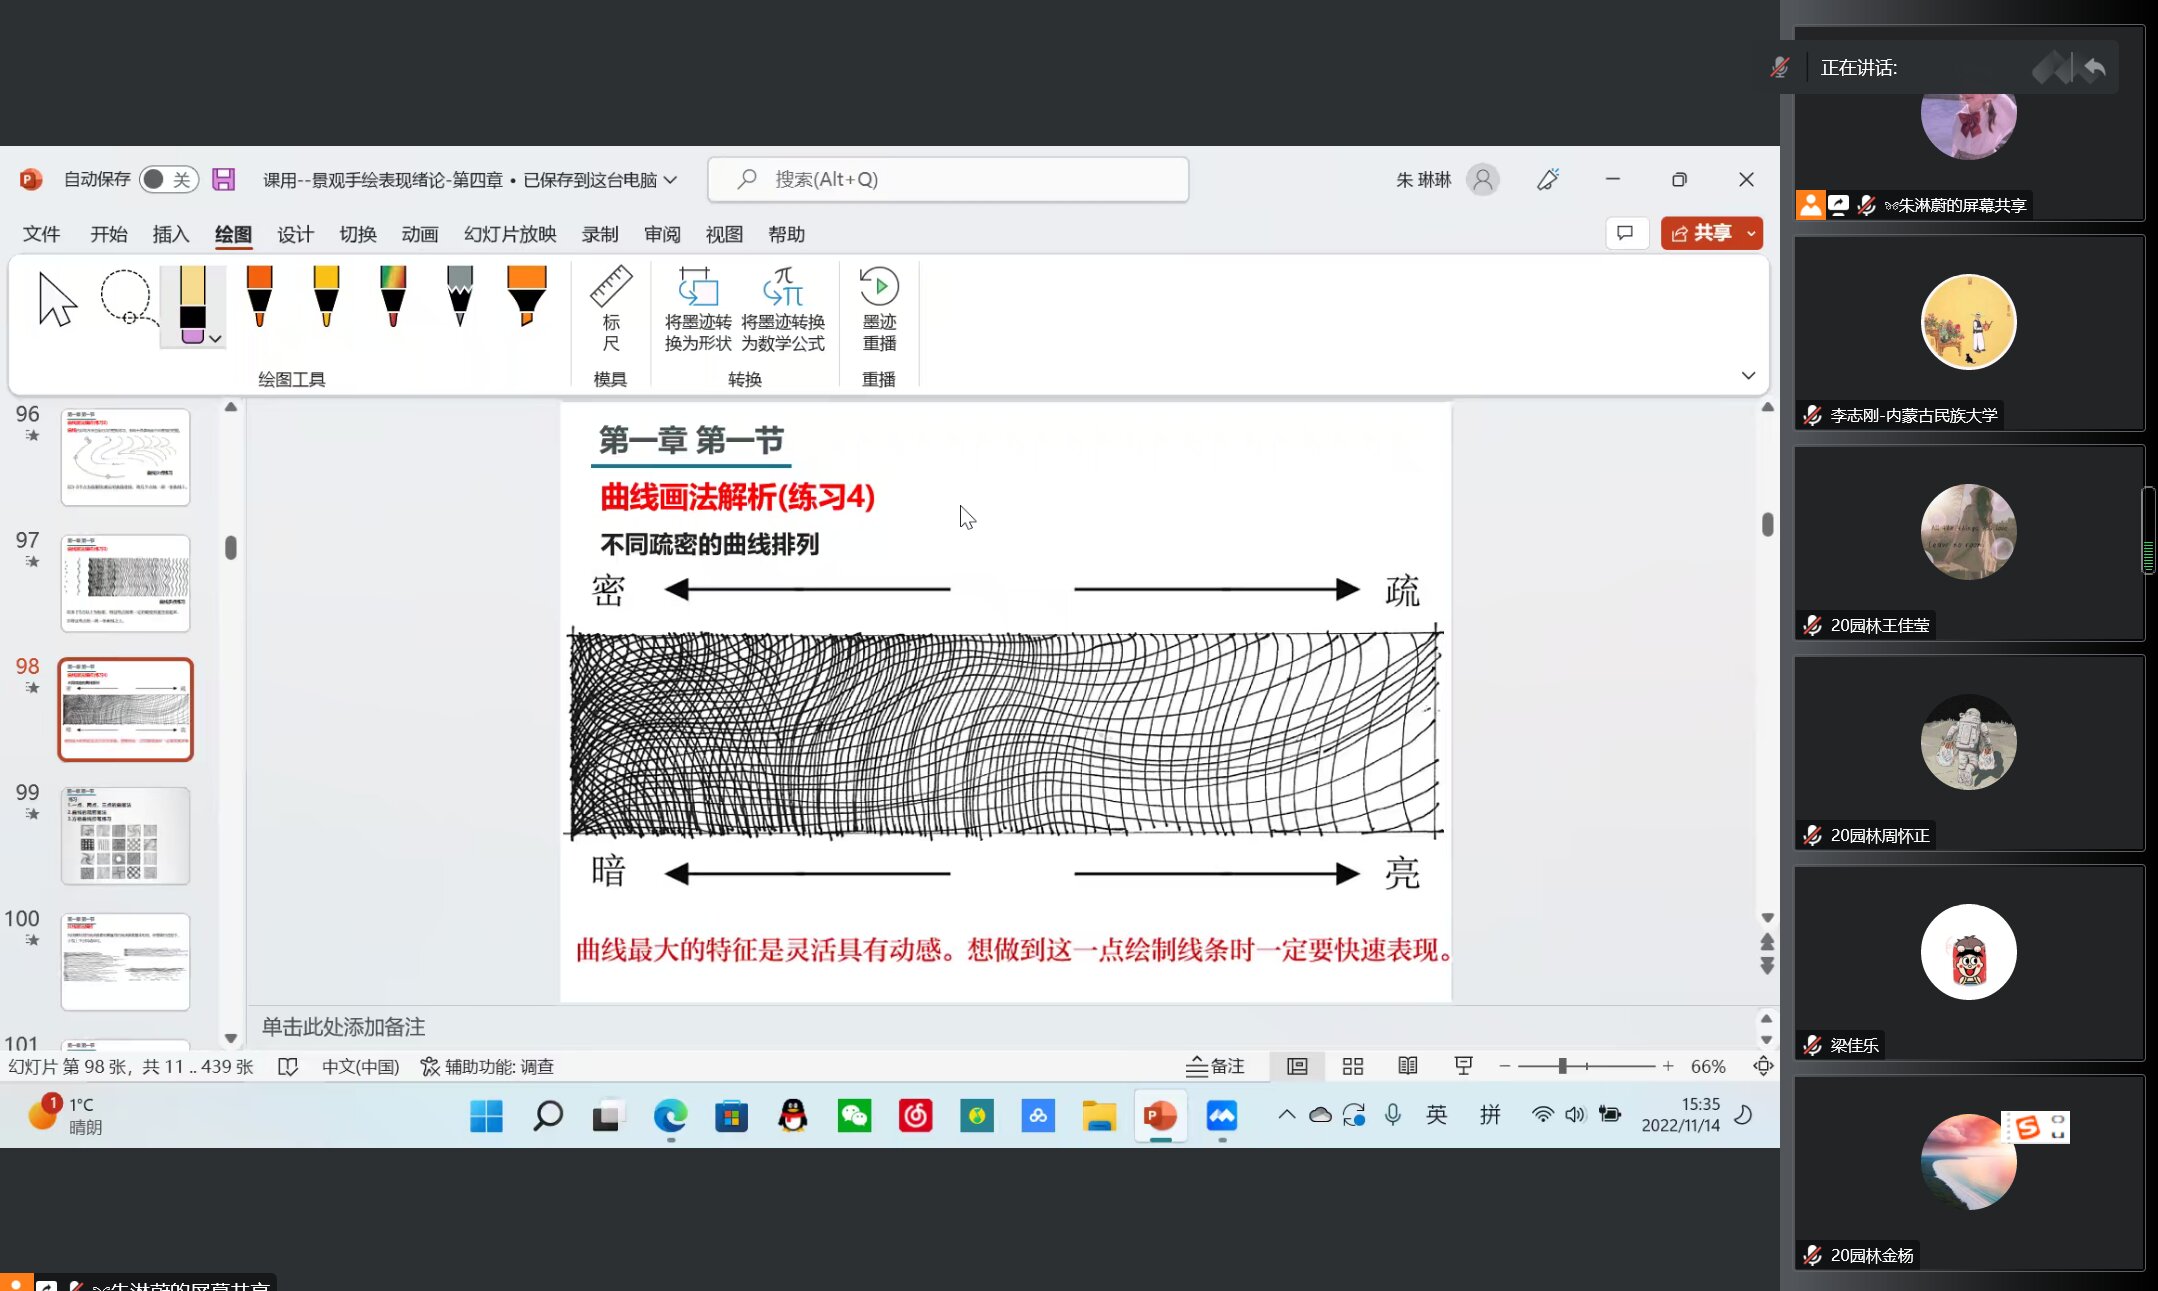The height and width of the screenshot is (1291, 2158).
Task: Switch to Slide Sorter view icon
Action: (x=1353, y=1066)
